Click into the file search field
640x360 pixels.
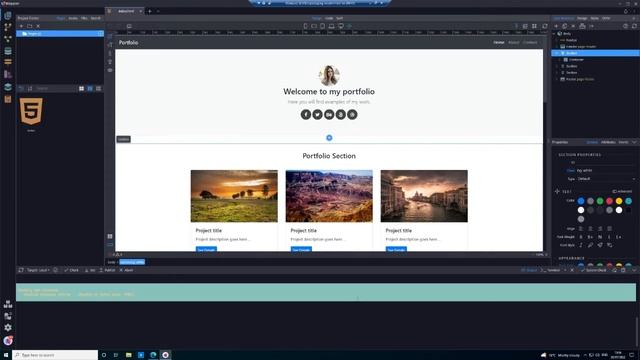pyautogui.click(x=55, y=89)
